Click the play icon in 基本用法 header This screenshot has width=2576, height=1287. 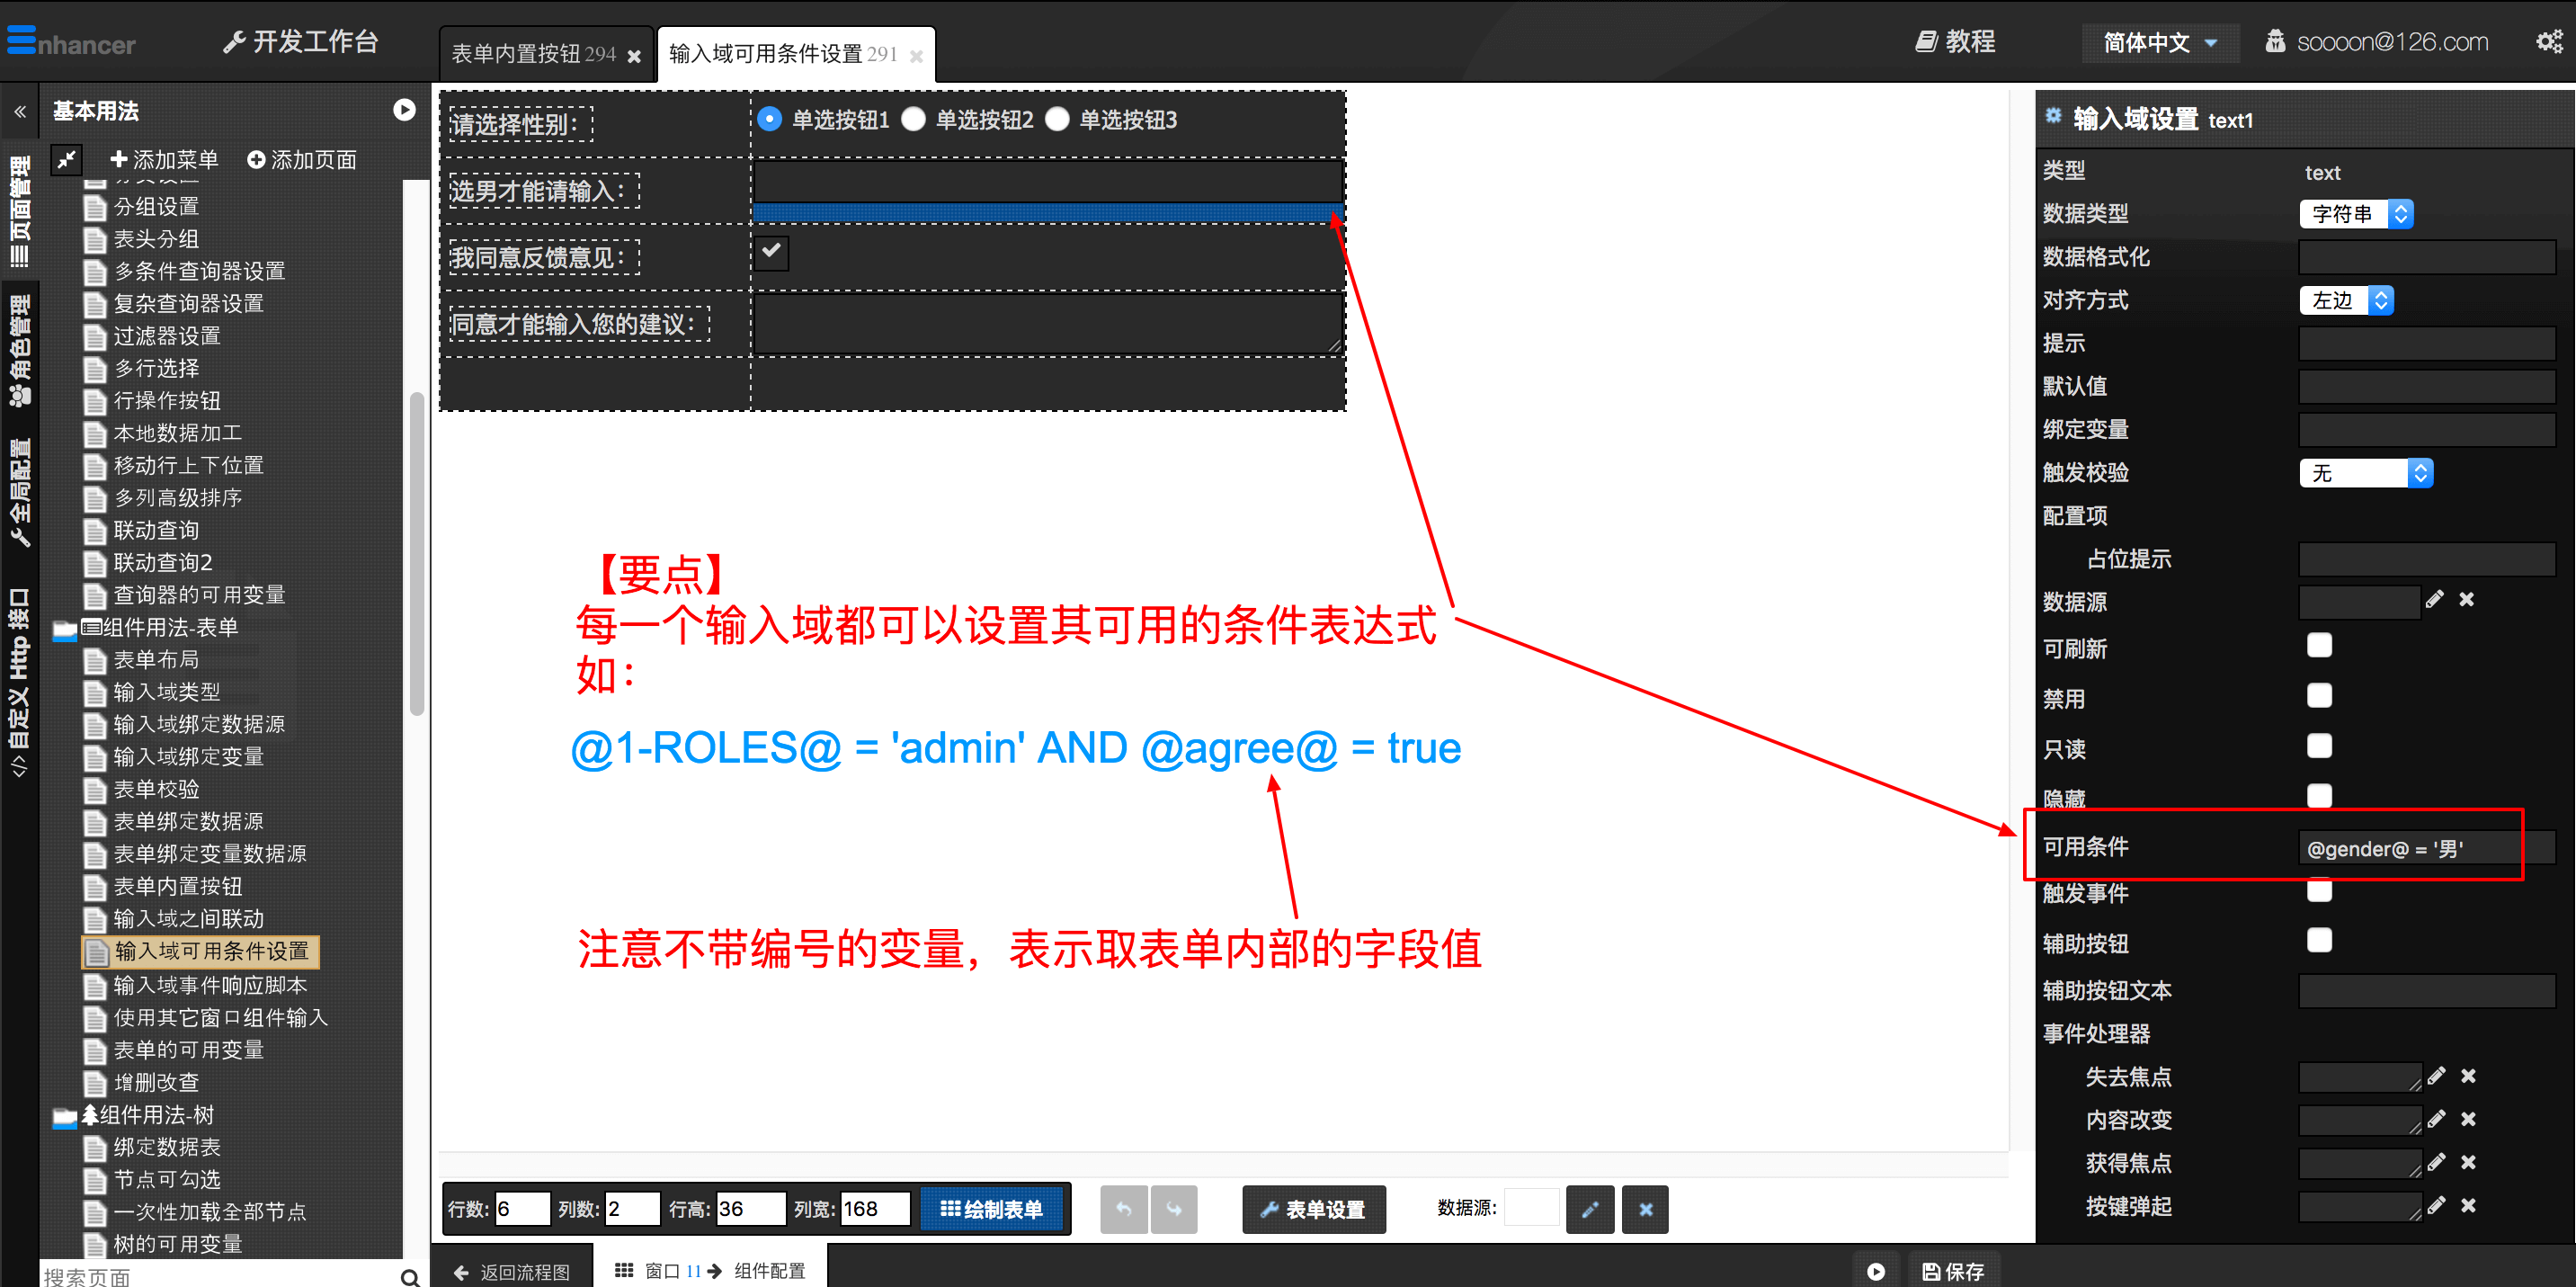[x=404, y=110]
